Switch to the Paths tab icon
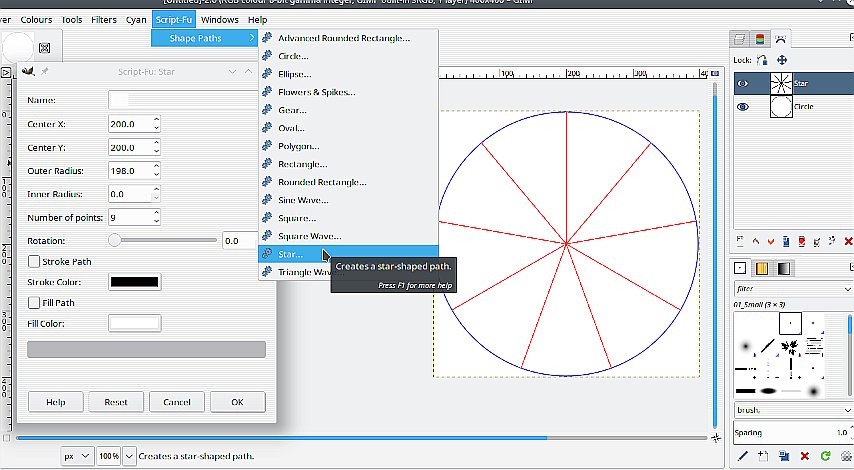 point(781,40)
